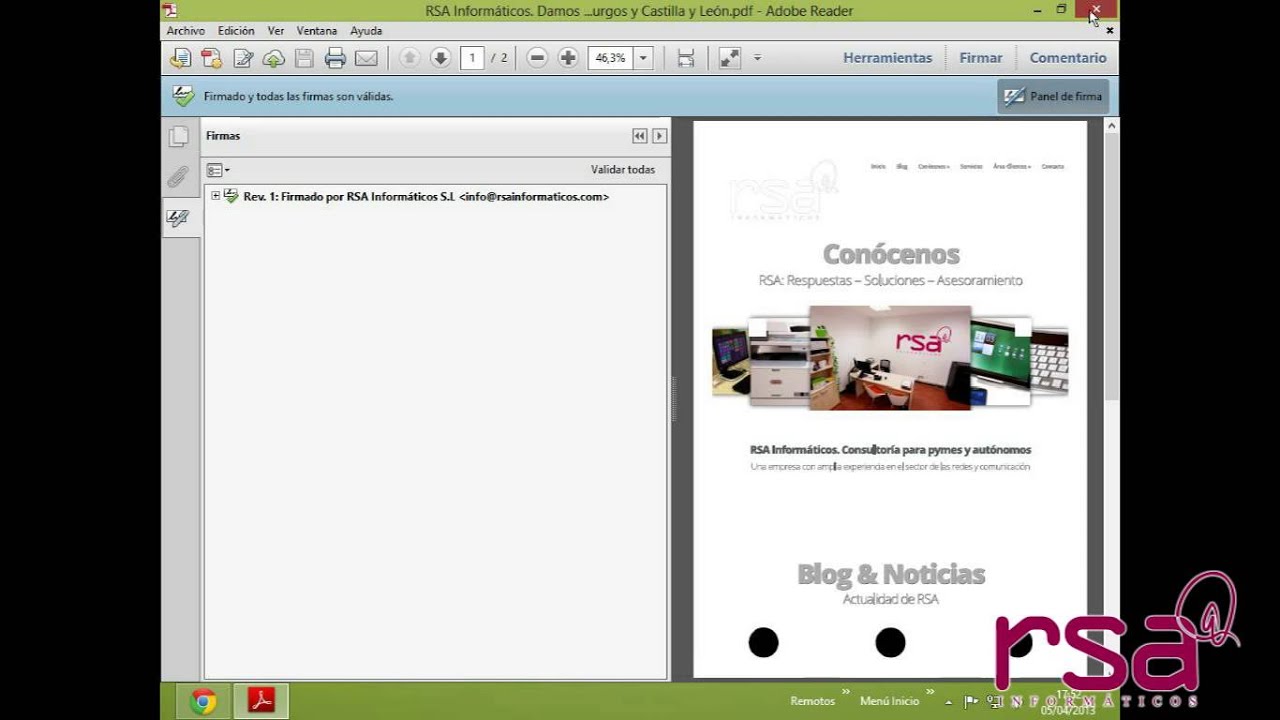Image resolution: width=1280 pixels, height=720 pixels.
Task: Click the Open file toolbar icon
Action: (x=180, y=58)
